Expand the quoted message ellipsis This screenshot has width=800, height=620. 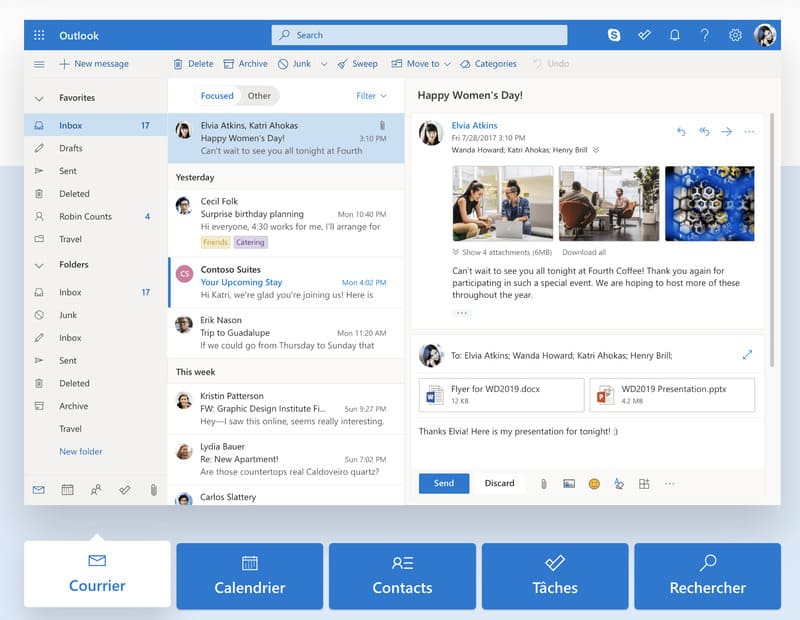pyautogui.click(x=462, y=313)
